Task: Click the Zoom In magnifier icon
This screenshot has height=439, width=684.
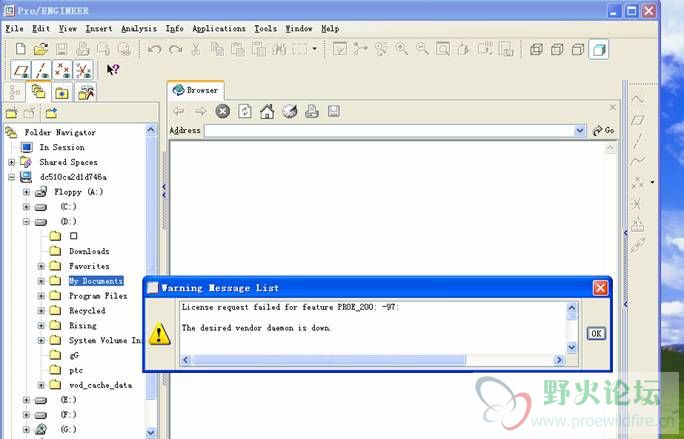Action: (x=401, y=49)
